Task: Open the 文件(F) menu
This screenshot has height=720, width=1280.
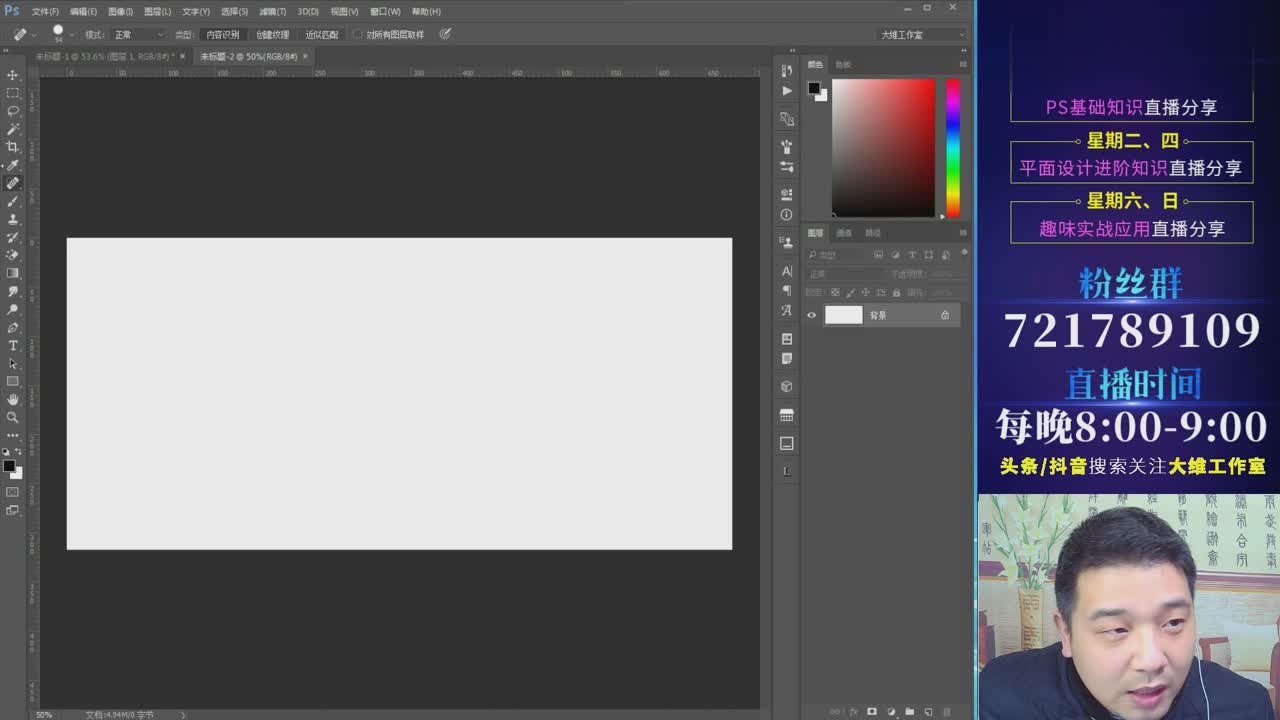Action: pos(45,11)
